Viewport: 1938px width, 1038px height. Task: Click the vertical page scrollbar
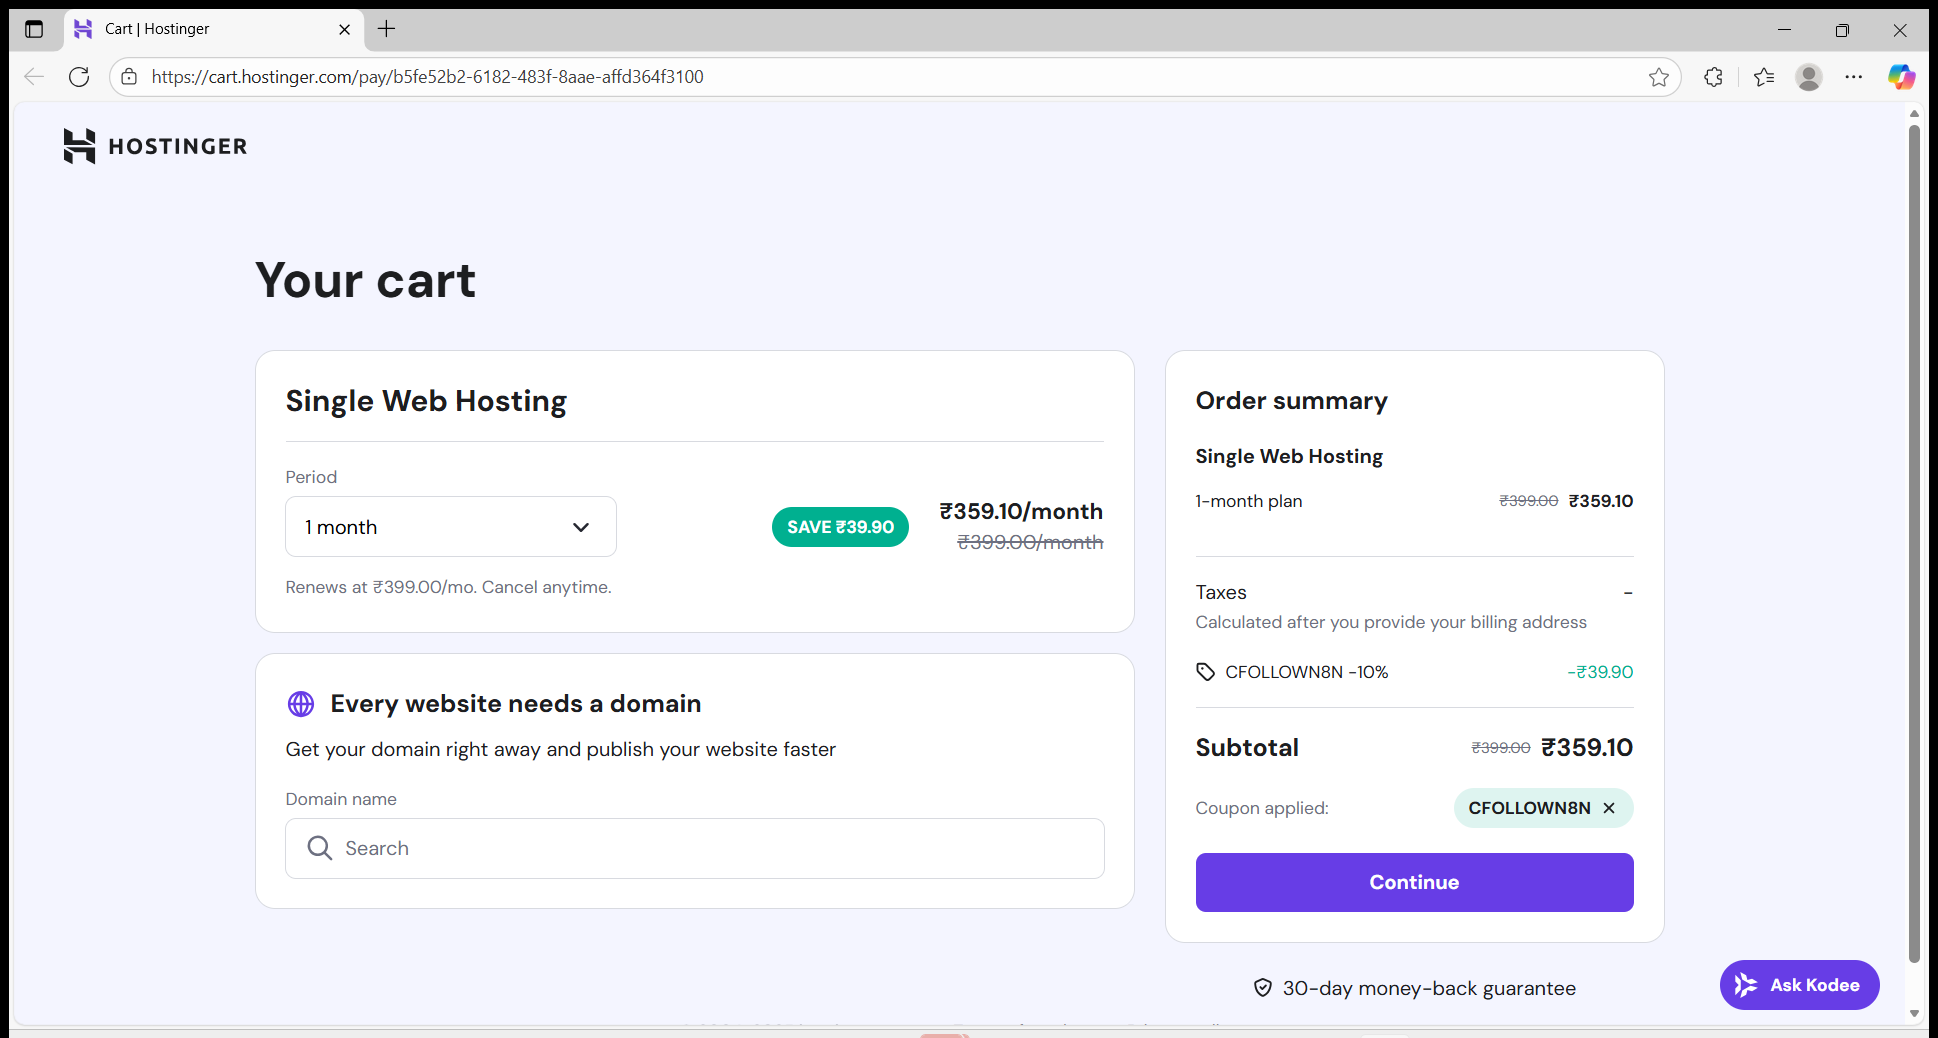(1914, 540)
